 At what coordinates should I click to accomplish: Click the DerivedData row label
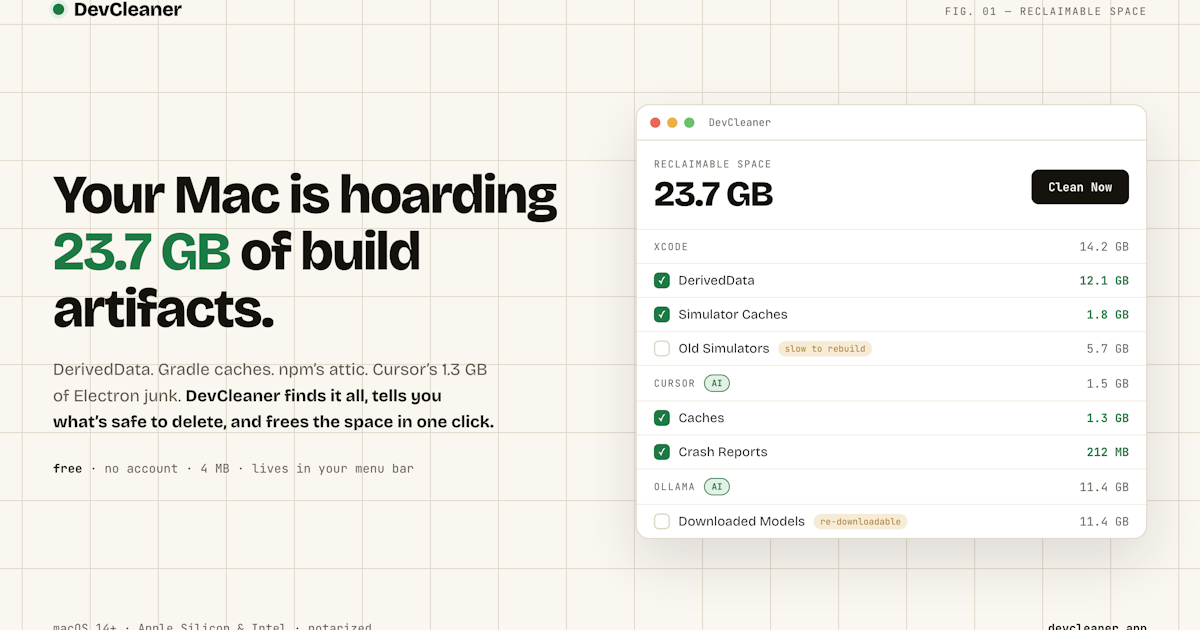click(716, 280)
